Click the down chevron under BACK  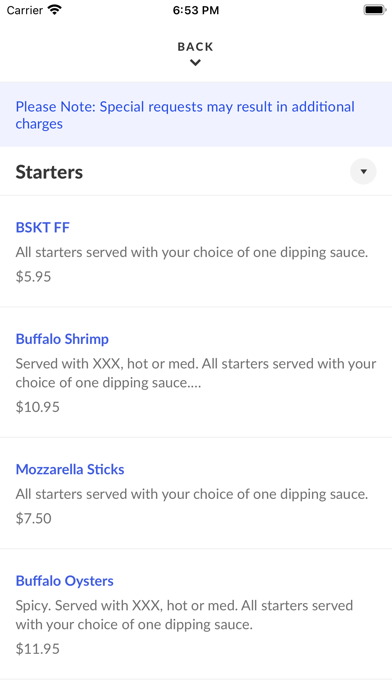(x=195, y=63)
